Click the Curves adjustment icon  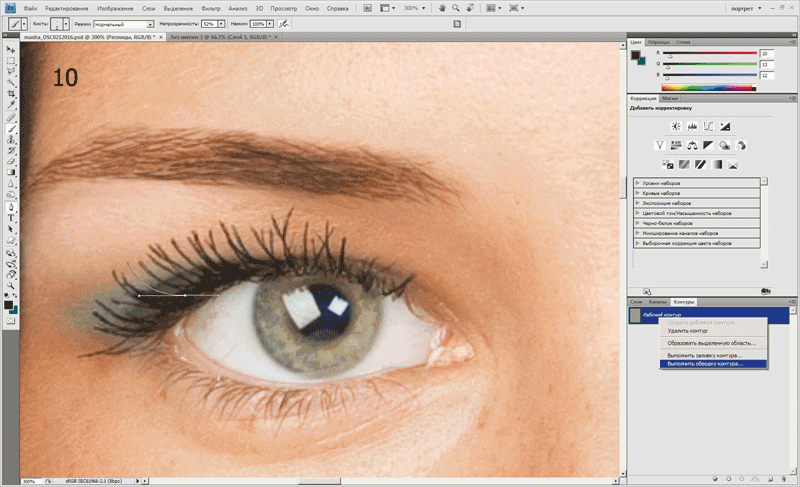[x=708, y=126]
